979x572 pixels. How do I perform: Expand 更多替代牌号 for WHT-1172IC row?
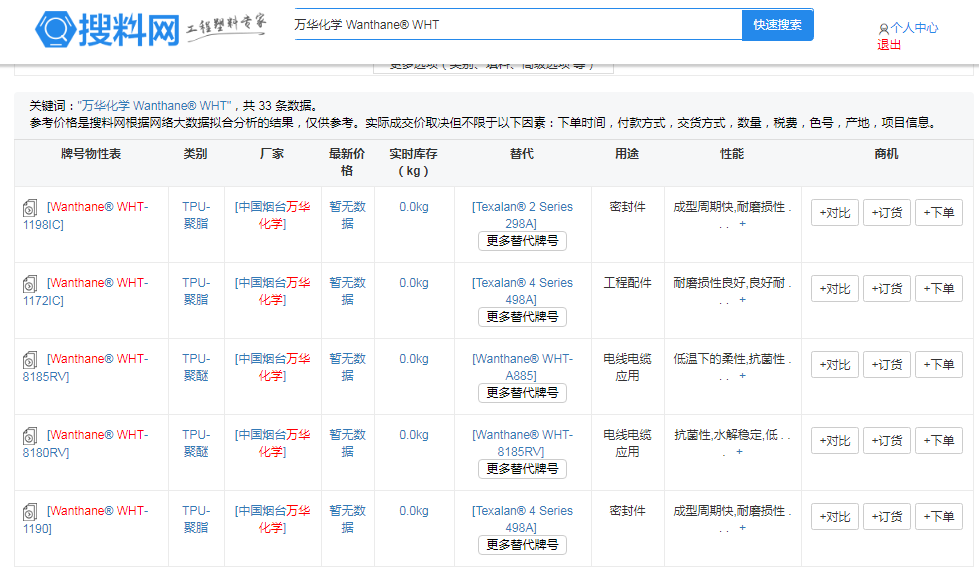coord(522,317)
